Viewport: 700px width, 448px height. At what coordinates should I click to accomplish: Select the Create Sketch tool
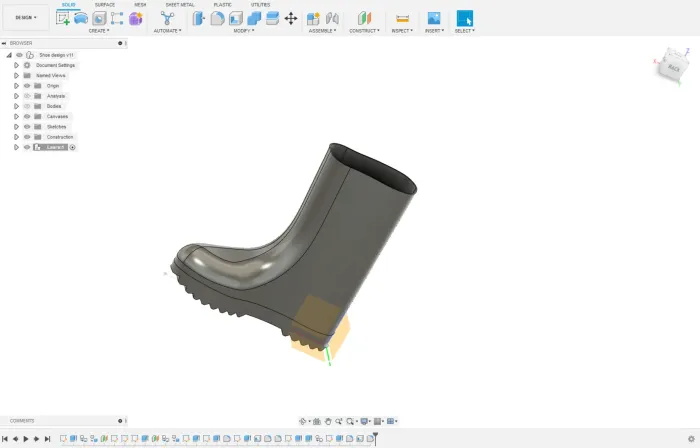coord(62,18)
